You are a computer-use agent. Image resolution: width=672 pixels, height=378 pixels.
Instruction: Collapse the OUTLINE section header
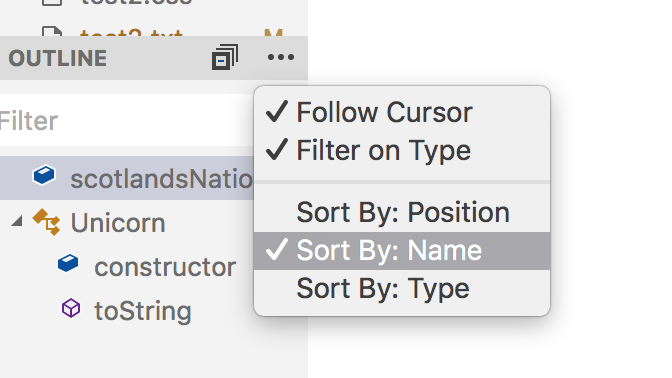pyautogui.click(x=58, y=58)
